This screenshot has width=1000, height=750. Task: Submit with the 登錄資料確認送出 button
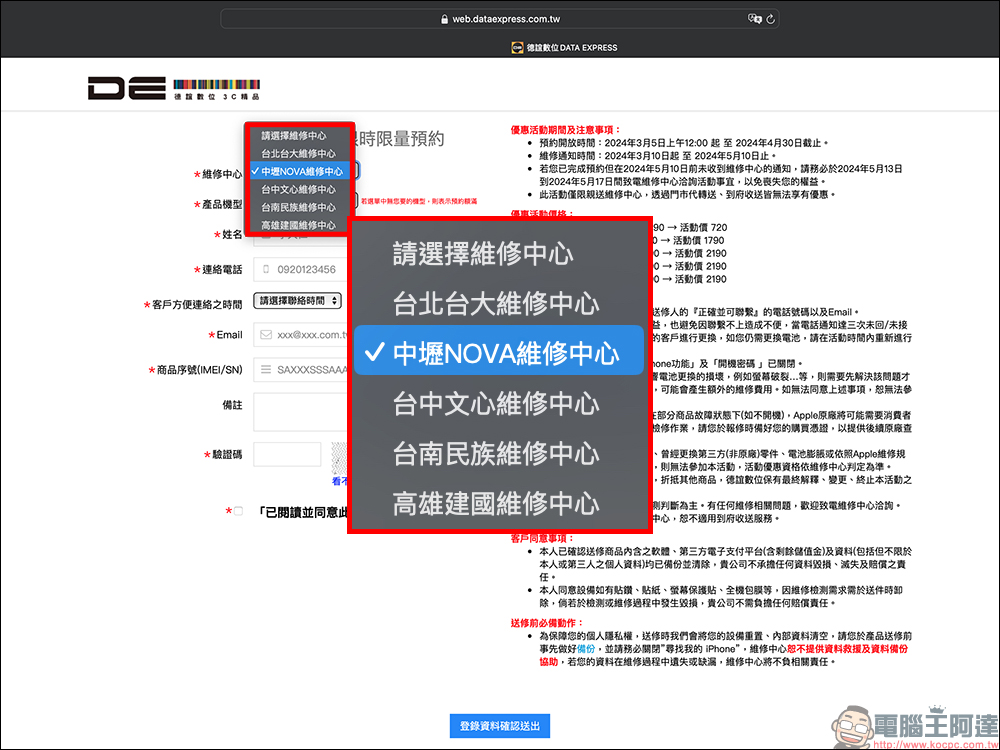pyautogui.click(x=500, y=726)
